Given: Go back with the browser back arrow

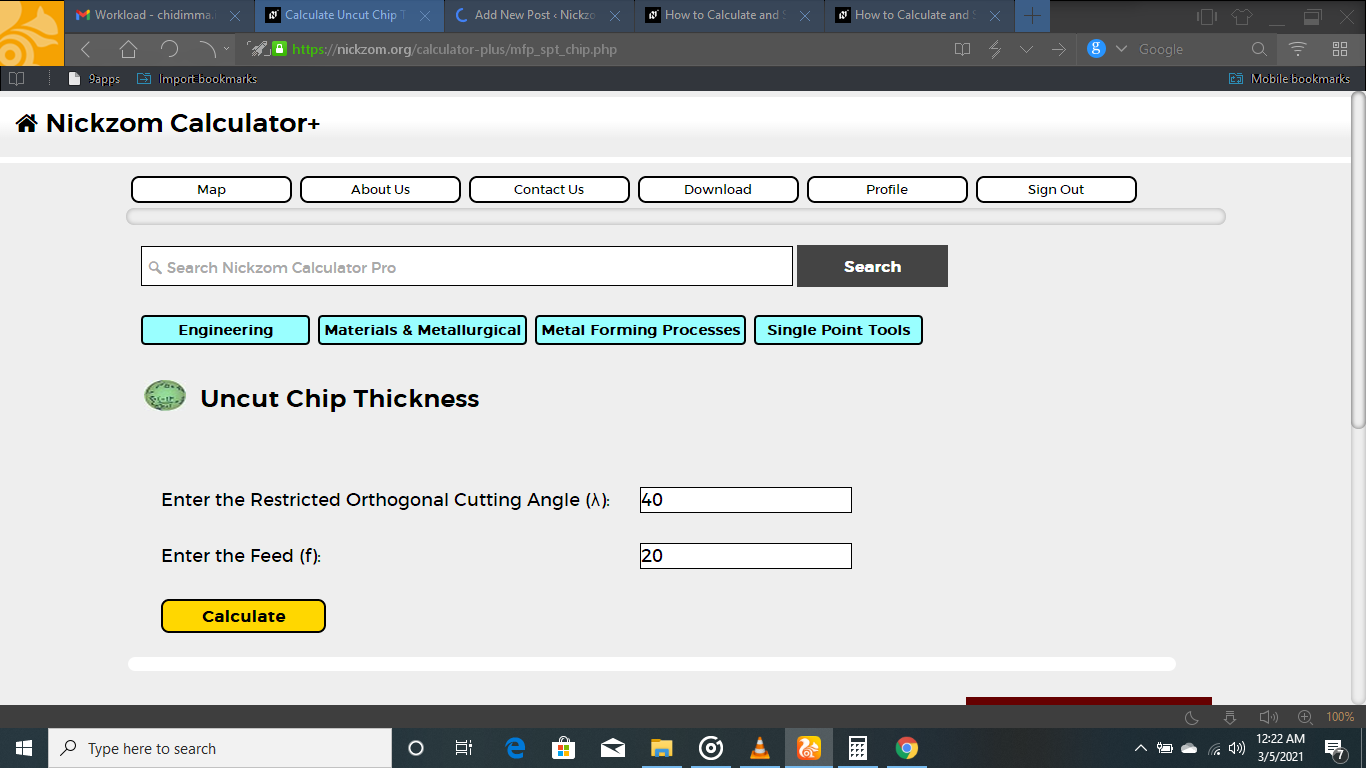Looking at the screenshot, I should point(85,49).
